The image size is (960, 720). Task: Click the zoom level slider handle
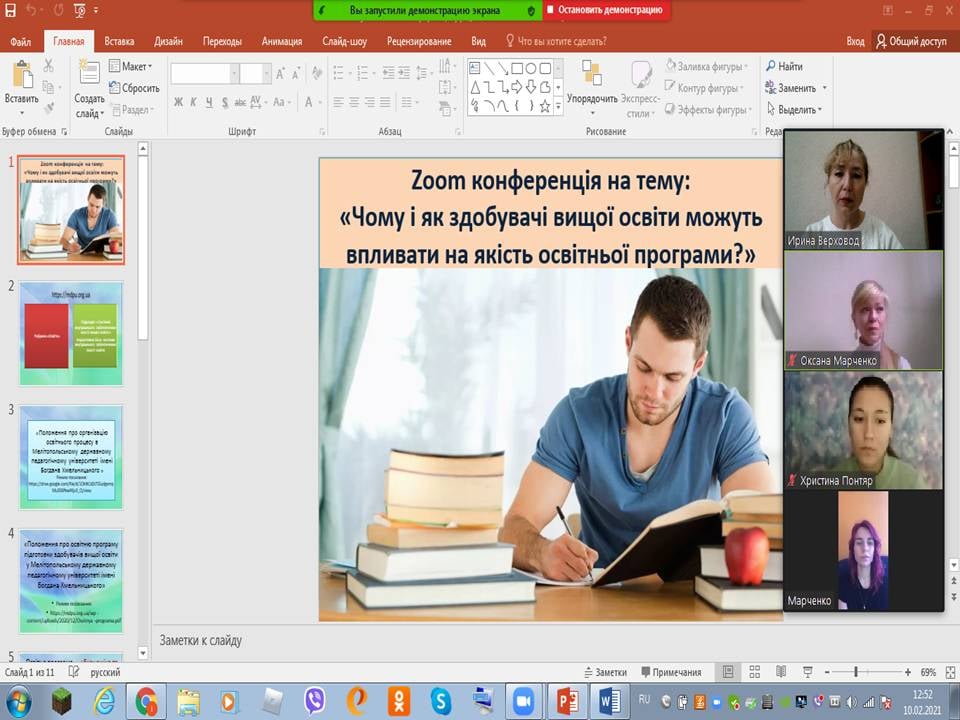[x=856, y=673]
